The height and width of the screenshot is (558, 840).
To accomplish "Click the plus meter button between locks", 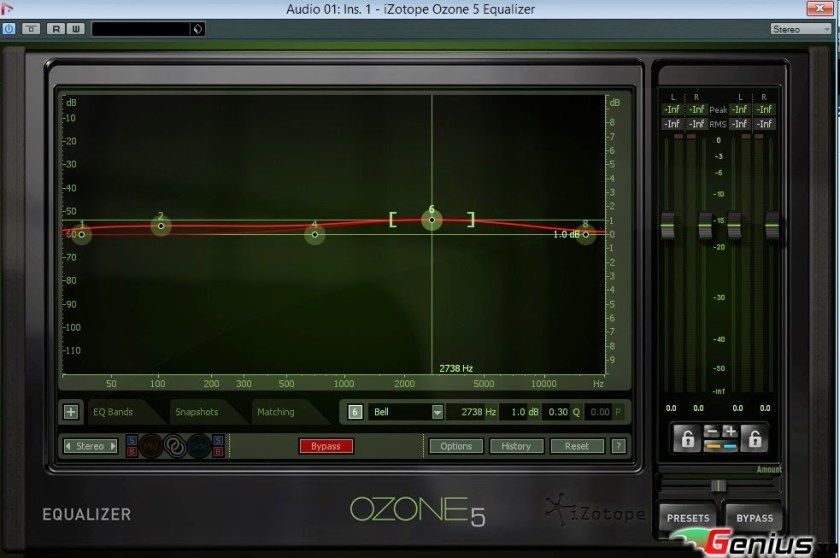I will point(730,432).
